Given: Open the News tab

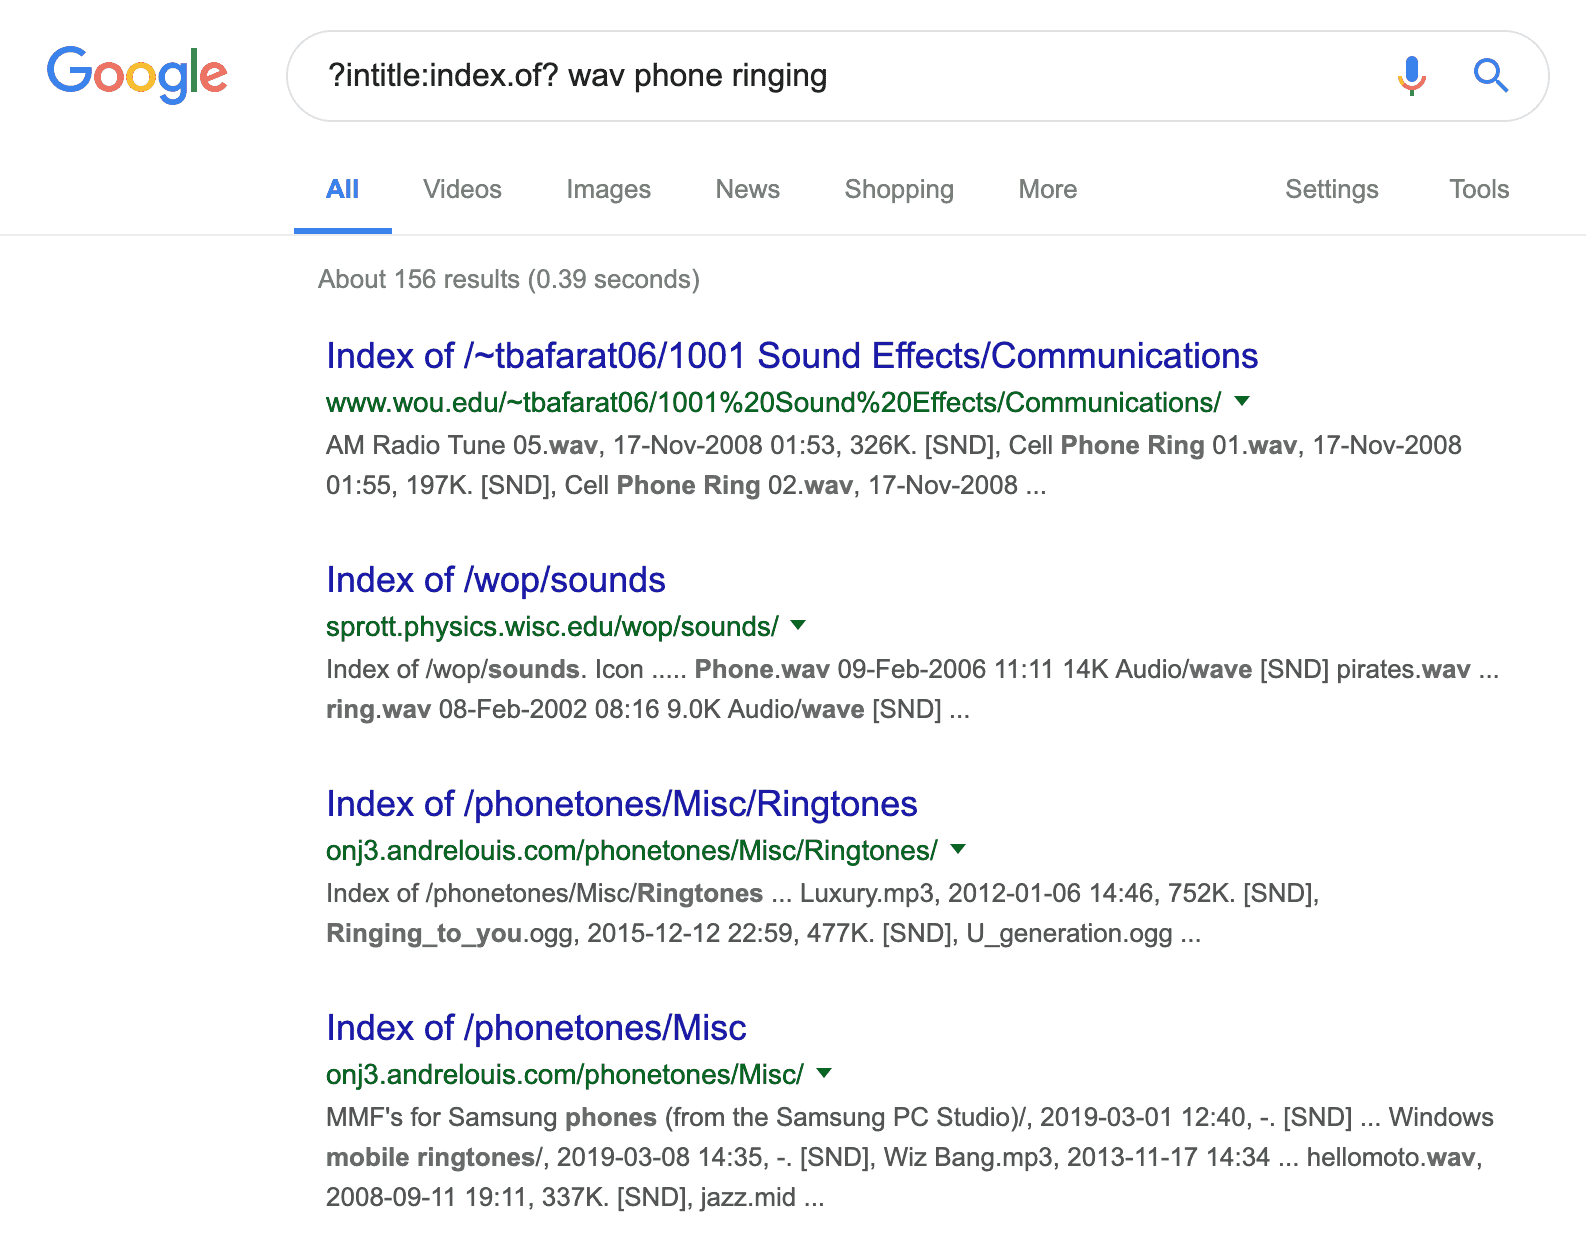Looking at the screenshot, I should pos(747,189).
